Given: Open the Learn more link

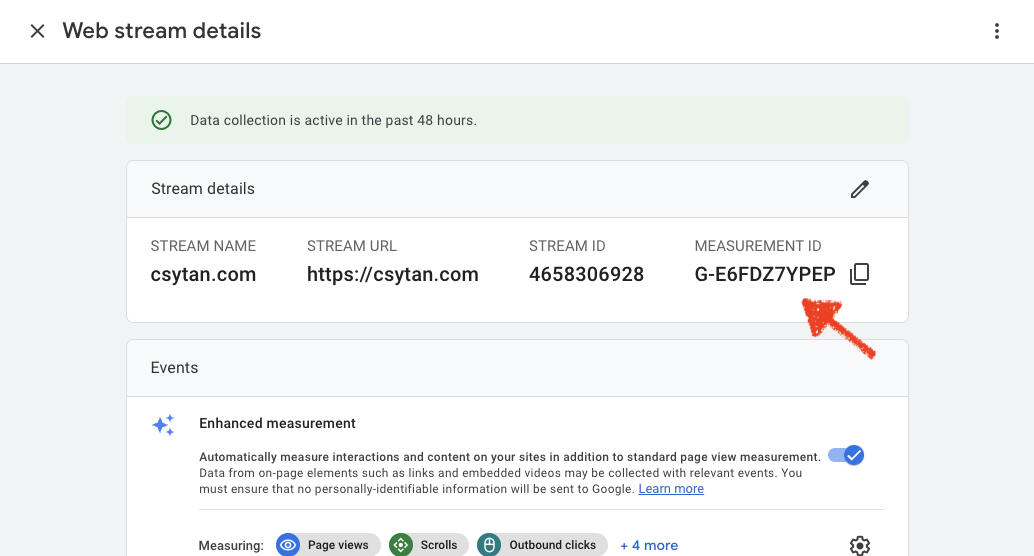Looking at the screenshot, I should click(671, 489).
